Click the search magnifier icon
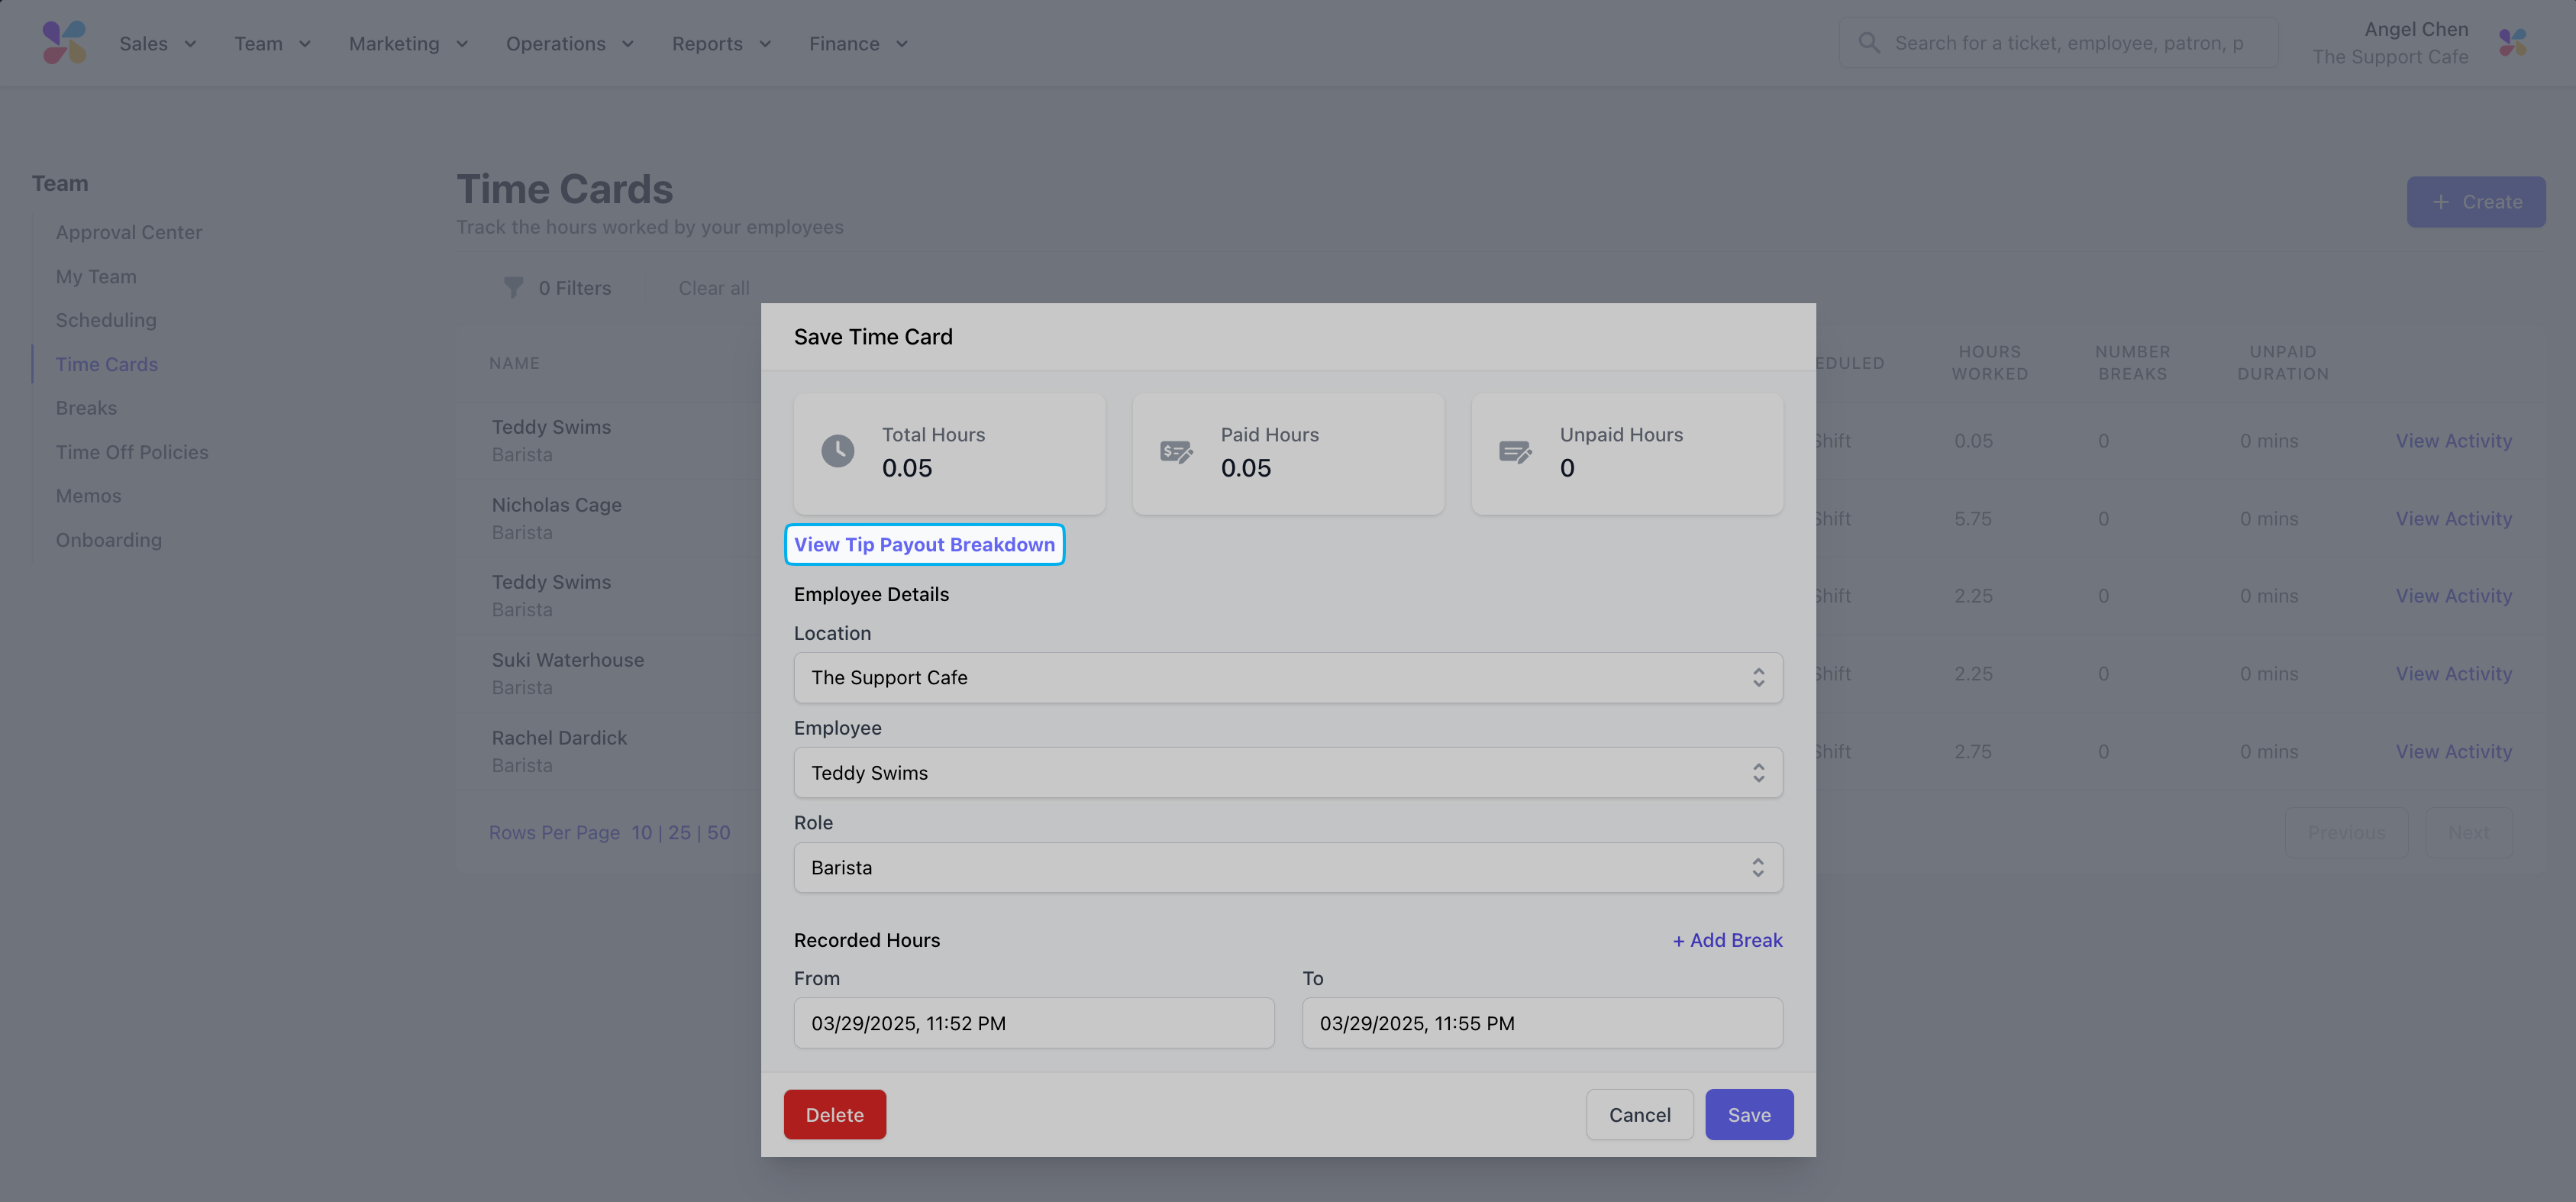This screenshot has width=2576, height=1202. click(x=1868, y=43)
